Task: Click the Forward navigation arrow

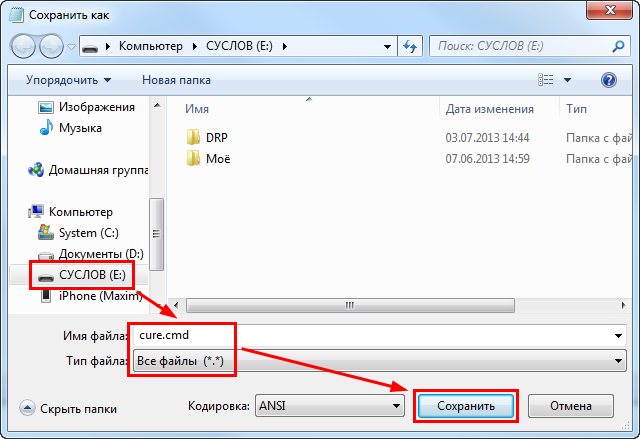Action: 51,46
